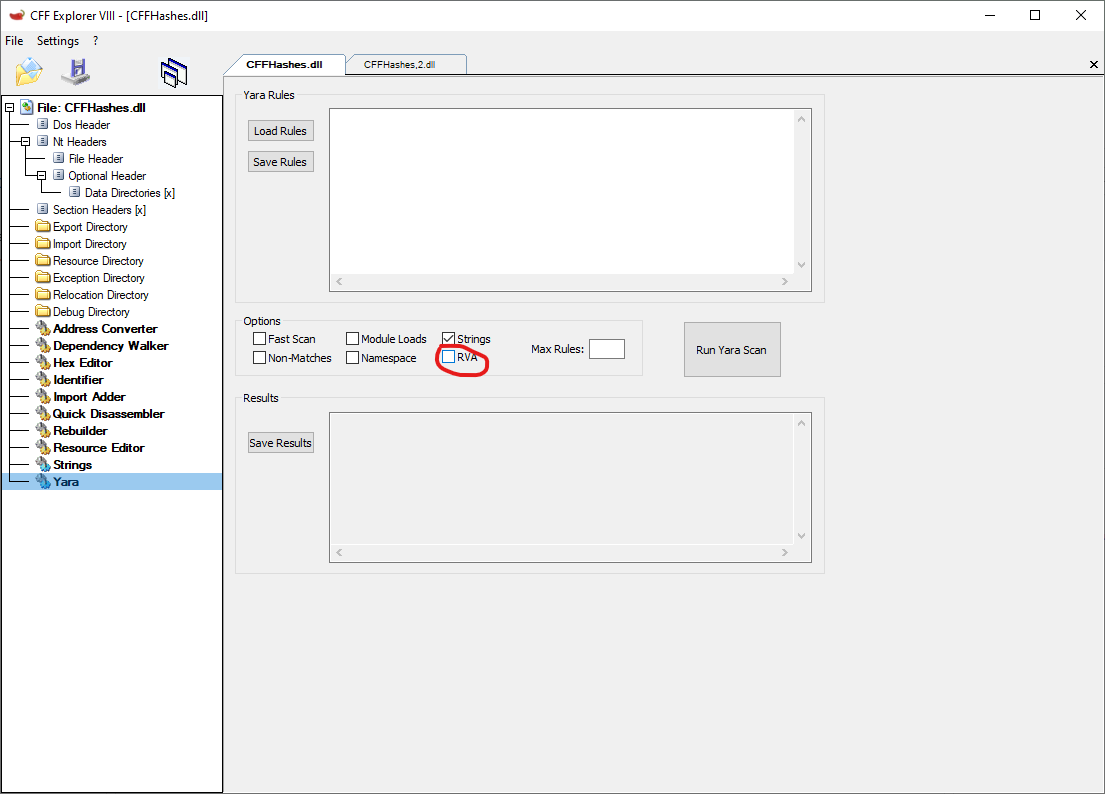This screenshot has height=794, width=1105.
Task: Enable the RVA checkbox
Action: point(448,357)
